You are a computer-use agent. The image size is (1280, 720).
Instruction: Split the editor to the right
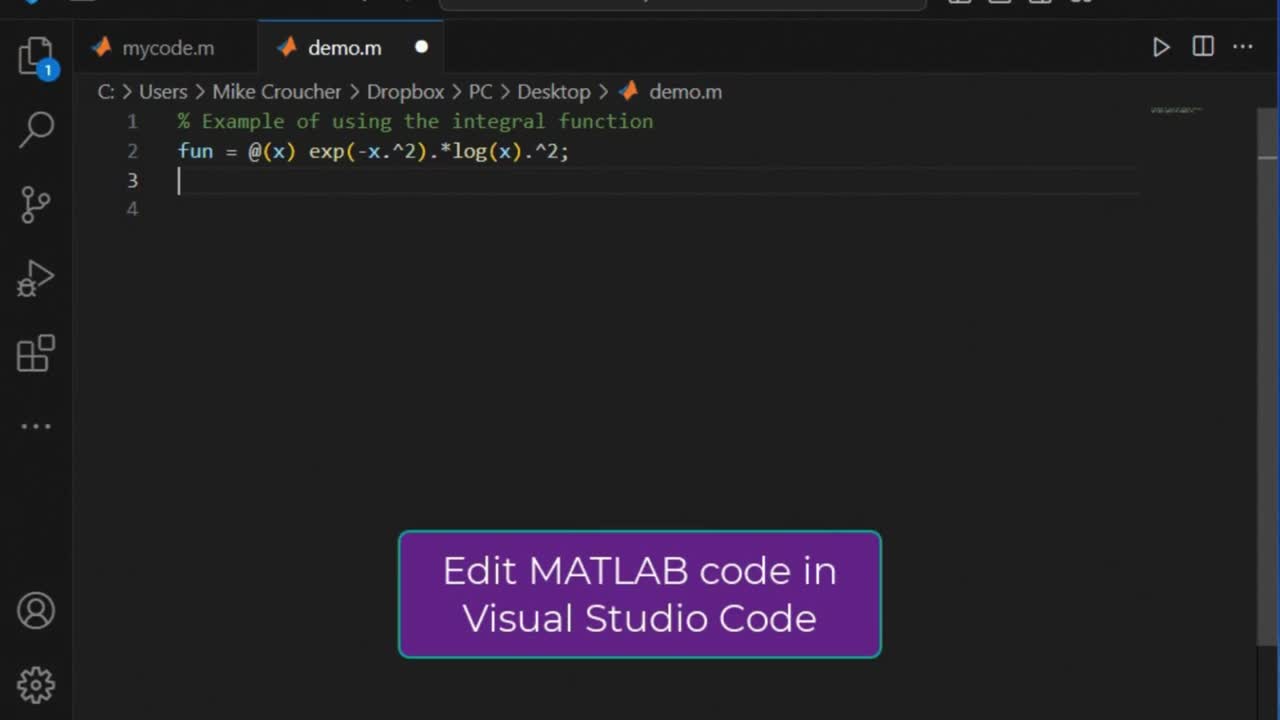(x=1203, y=47)
